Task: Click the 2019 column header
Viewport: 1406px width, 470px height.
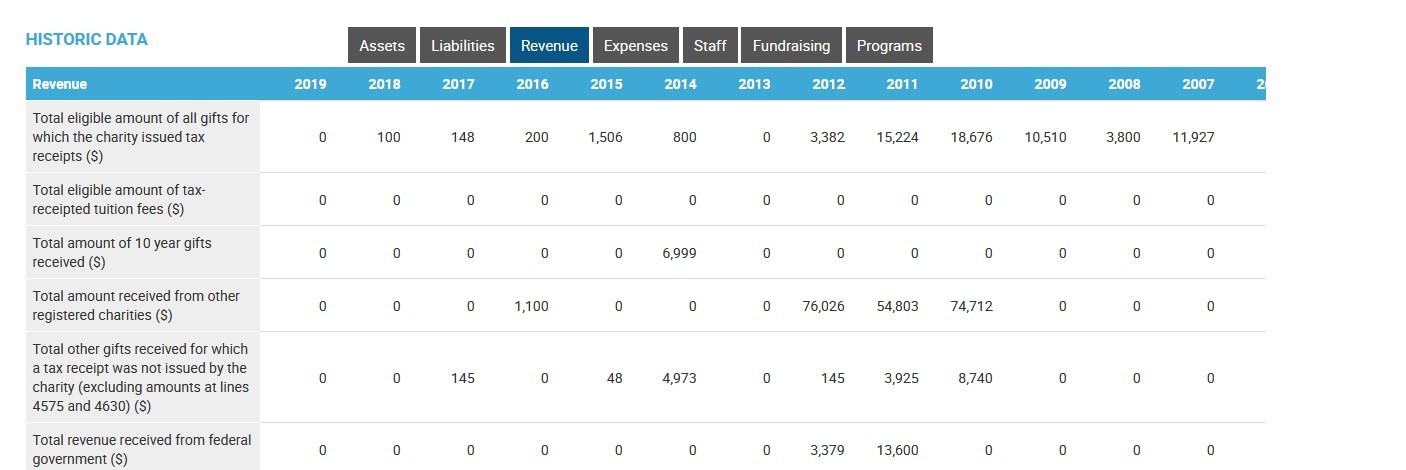Action: [x=311, y=84]
